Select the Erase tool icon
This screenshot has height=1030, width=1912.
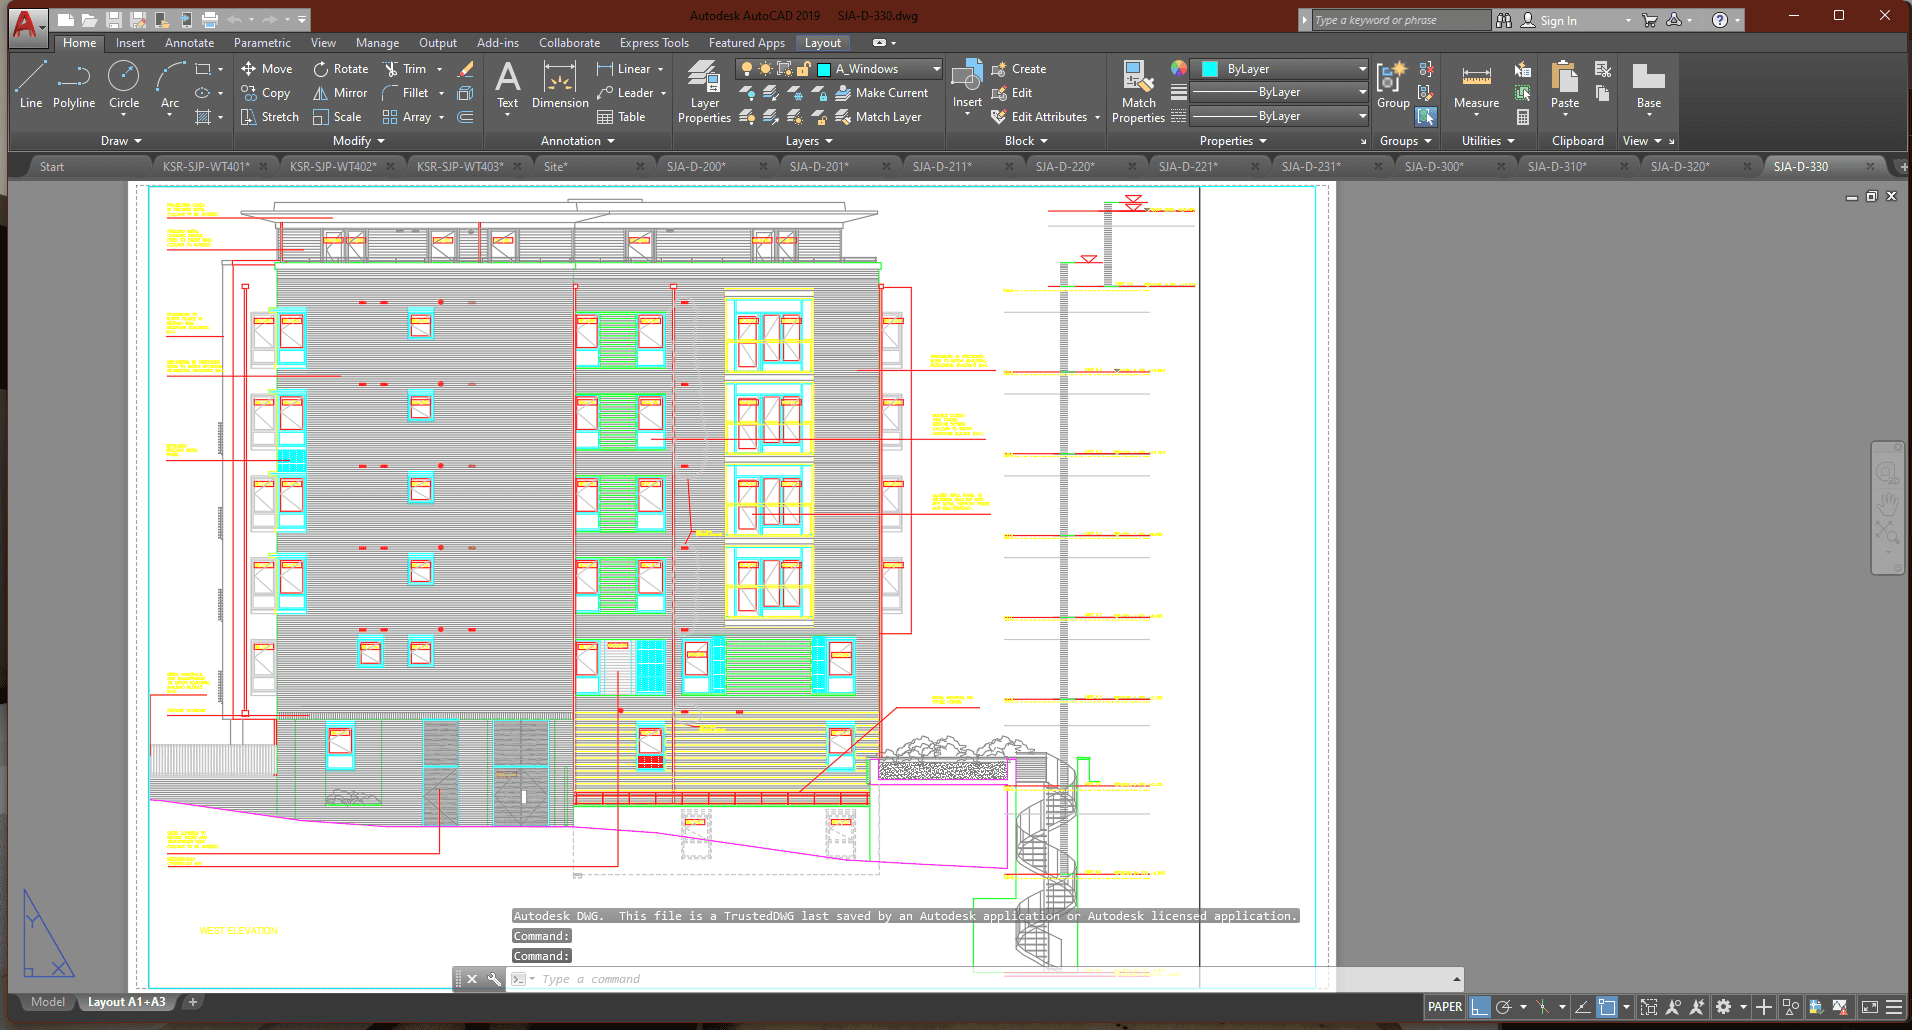[x=465, y=69]
